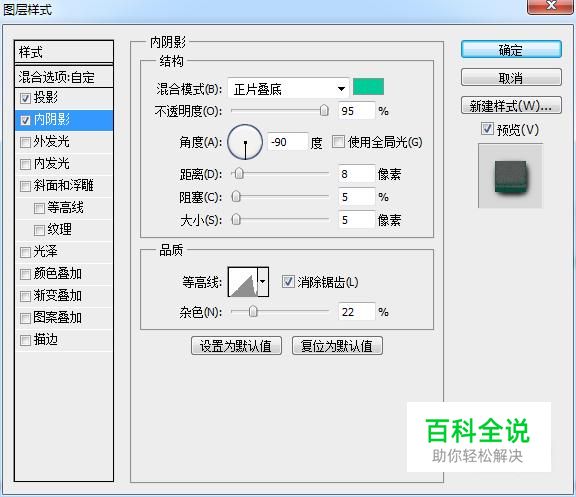Image resolution: width=576 pixels, height=497 pixels.
Task: Open the 混合模式 blend mode dropdown
Action: 288,89
